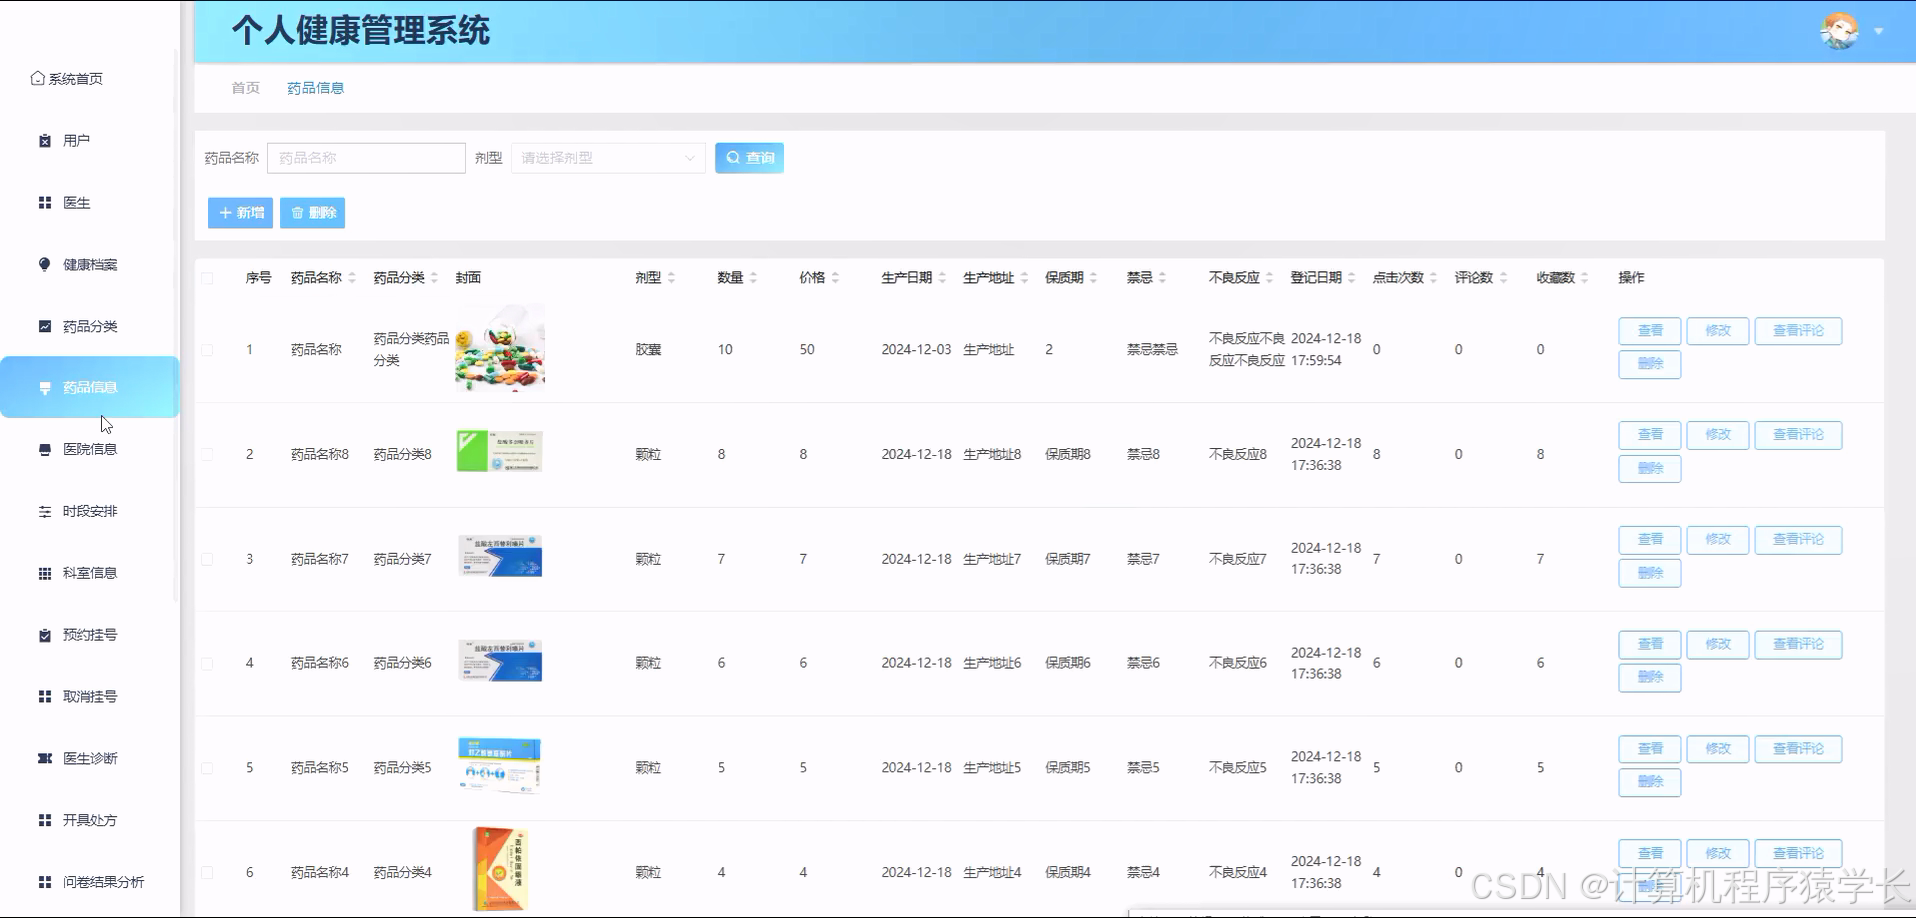This screenshot has width=1916, height=918.
Task: Select the 时段安排 sidebar icon
Action: 44,511
